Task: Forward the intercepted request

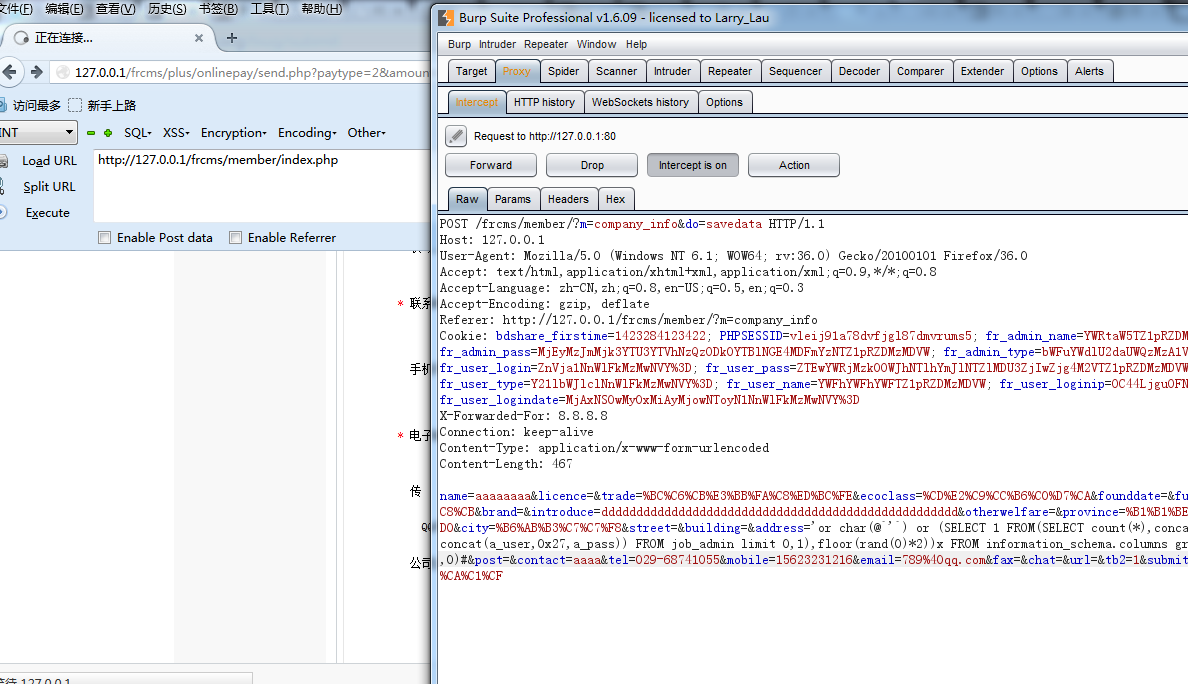Action: 491,165
